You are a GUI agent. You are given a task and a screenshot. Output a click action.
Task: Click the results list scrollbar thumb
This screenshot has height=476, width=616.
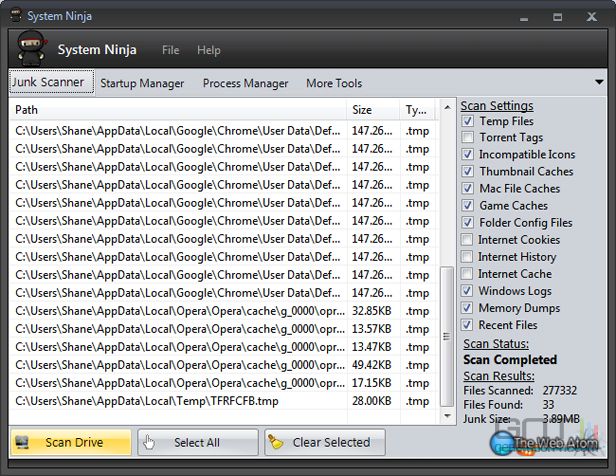(447, 337)
